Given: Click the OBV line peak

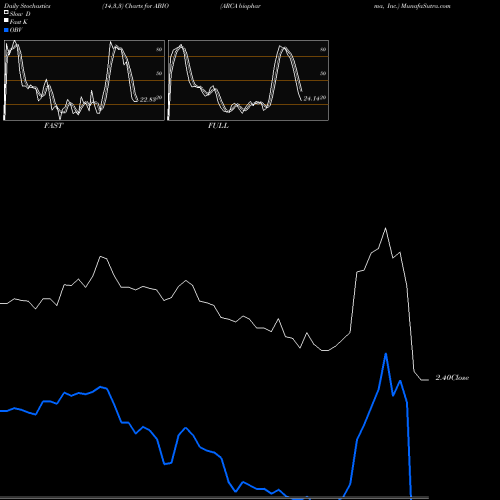Looking at the screenshot, I should 386,354.
